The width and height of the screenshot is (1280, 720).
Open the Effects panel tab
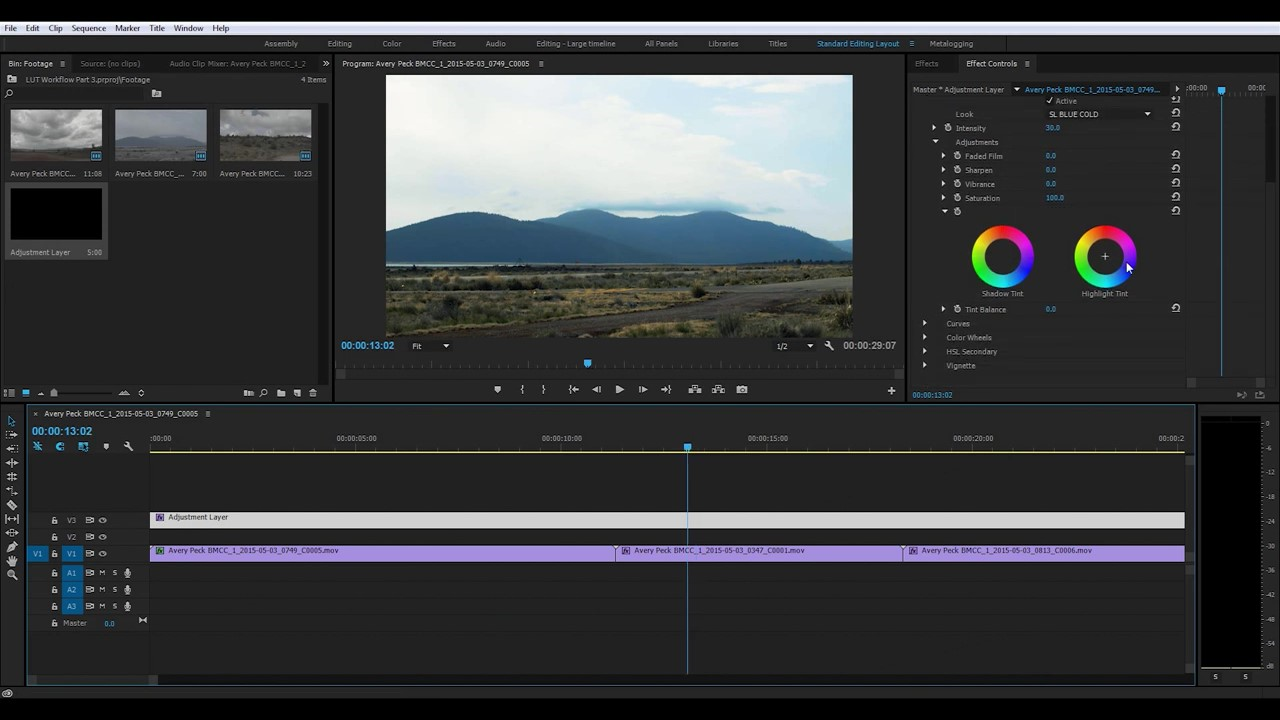926,64
